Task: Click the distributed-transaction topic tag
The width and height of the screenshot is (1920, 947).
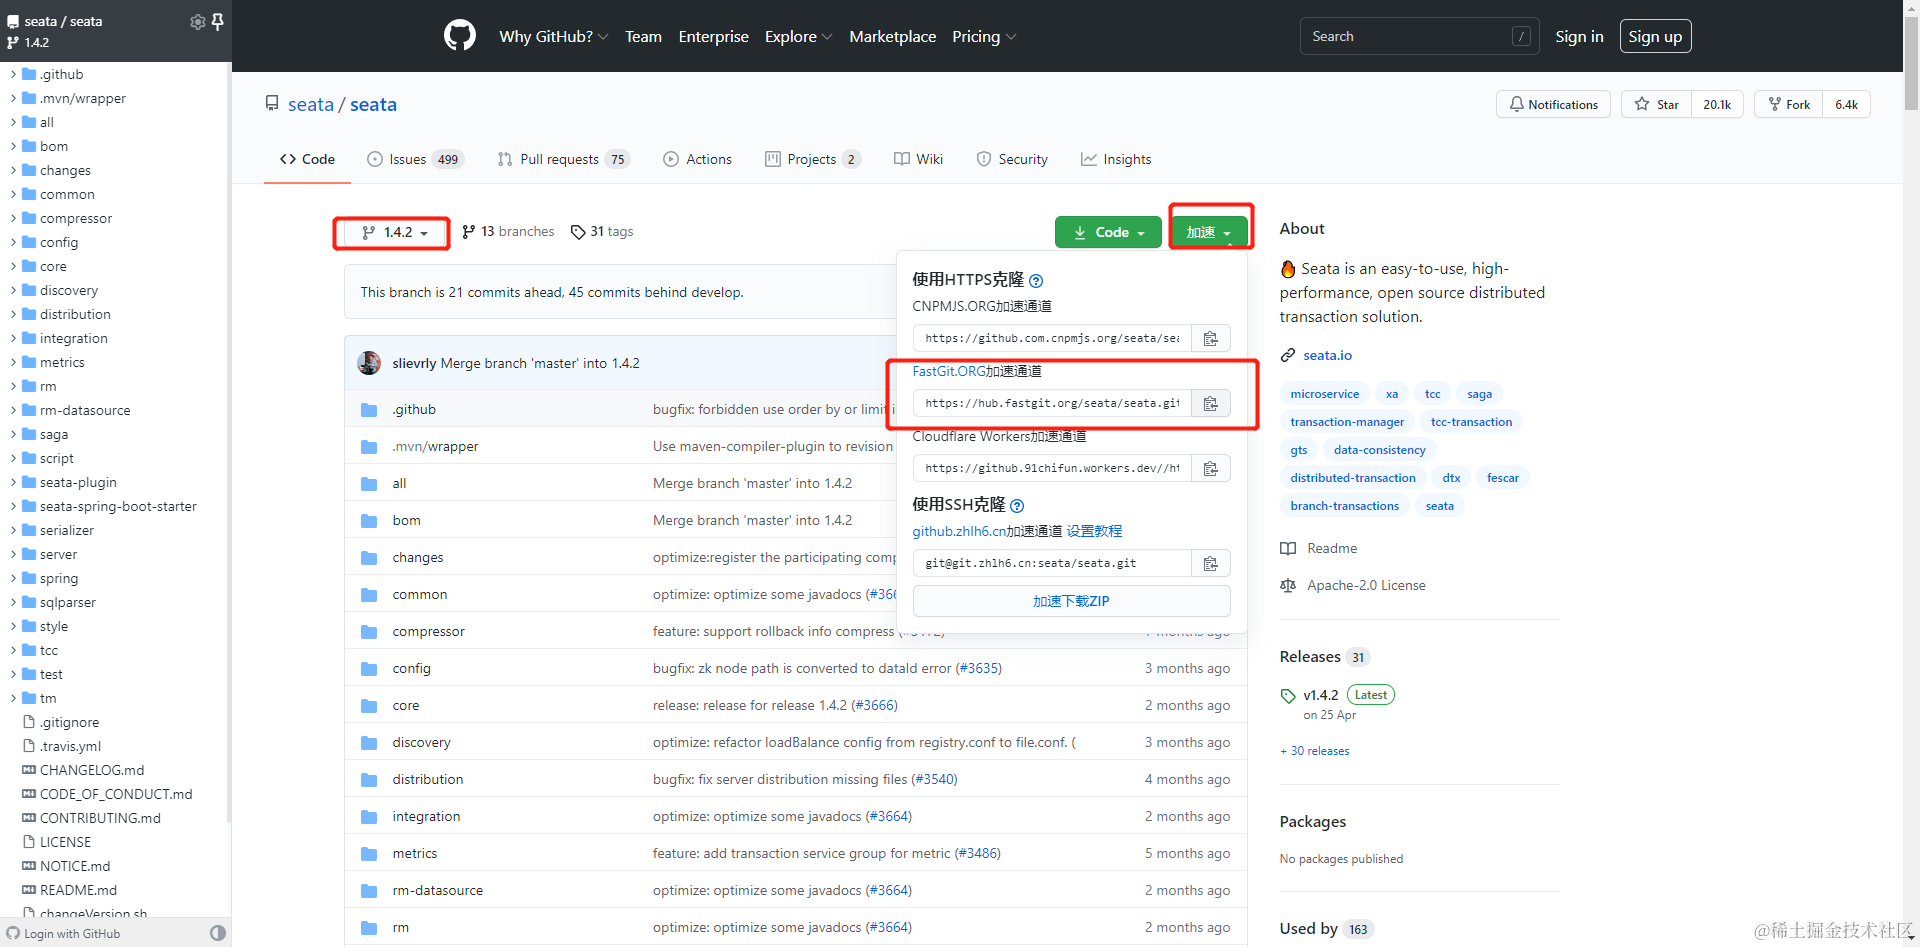Action: (x=1352, y=478)
